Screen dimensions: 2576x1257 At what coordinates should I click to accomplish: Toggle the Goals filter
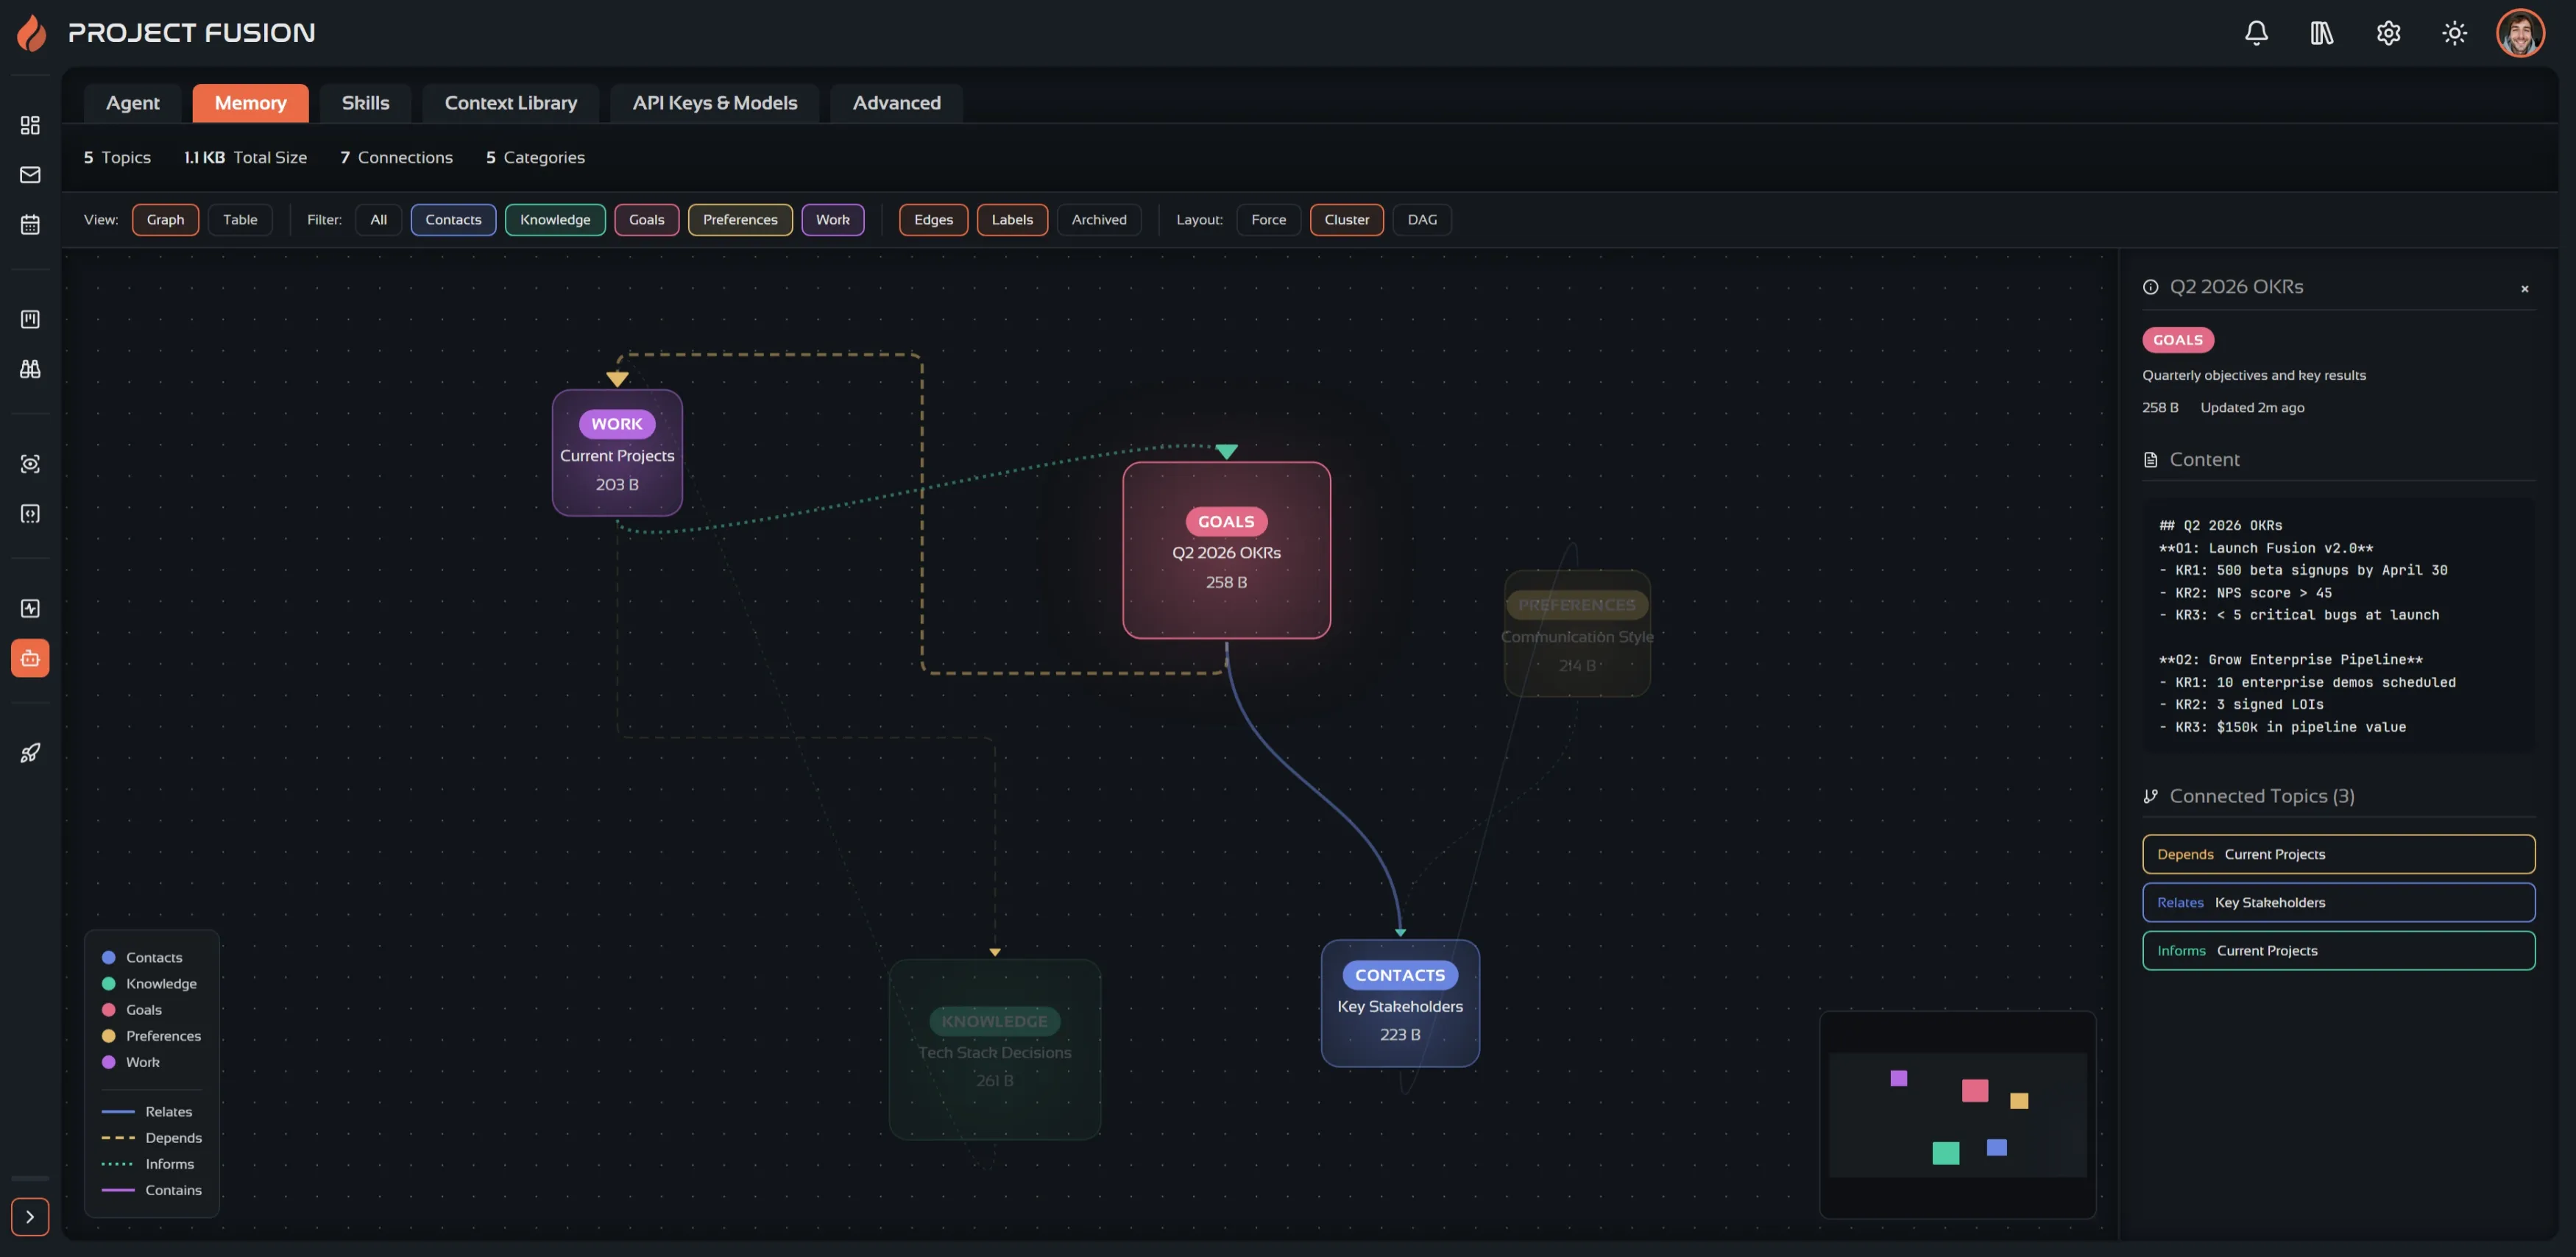click(646, 220)
